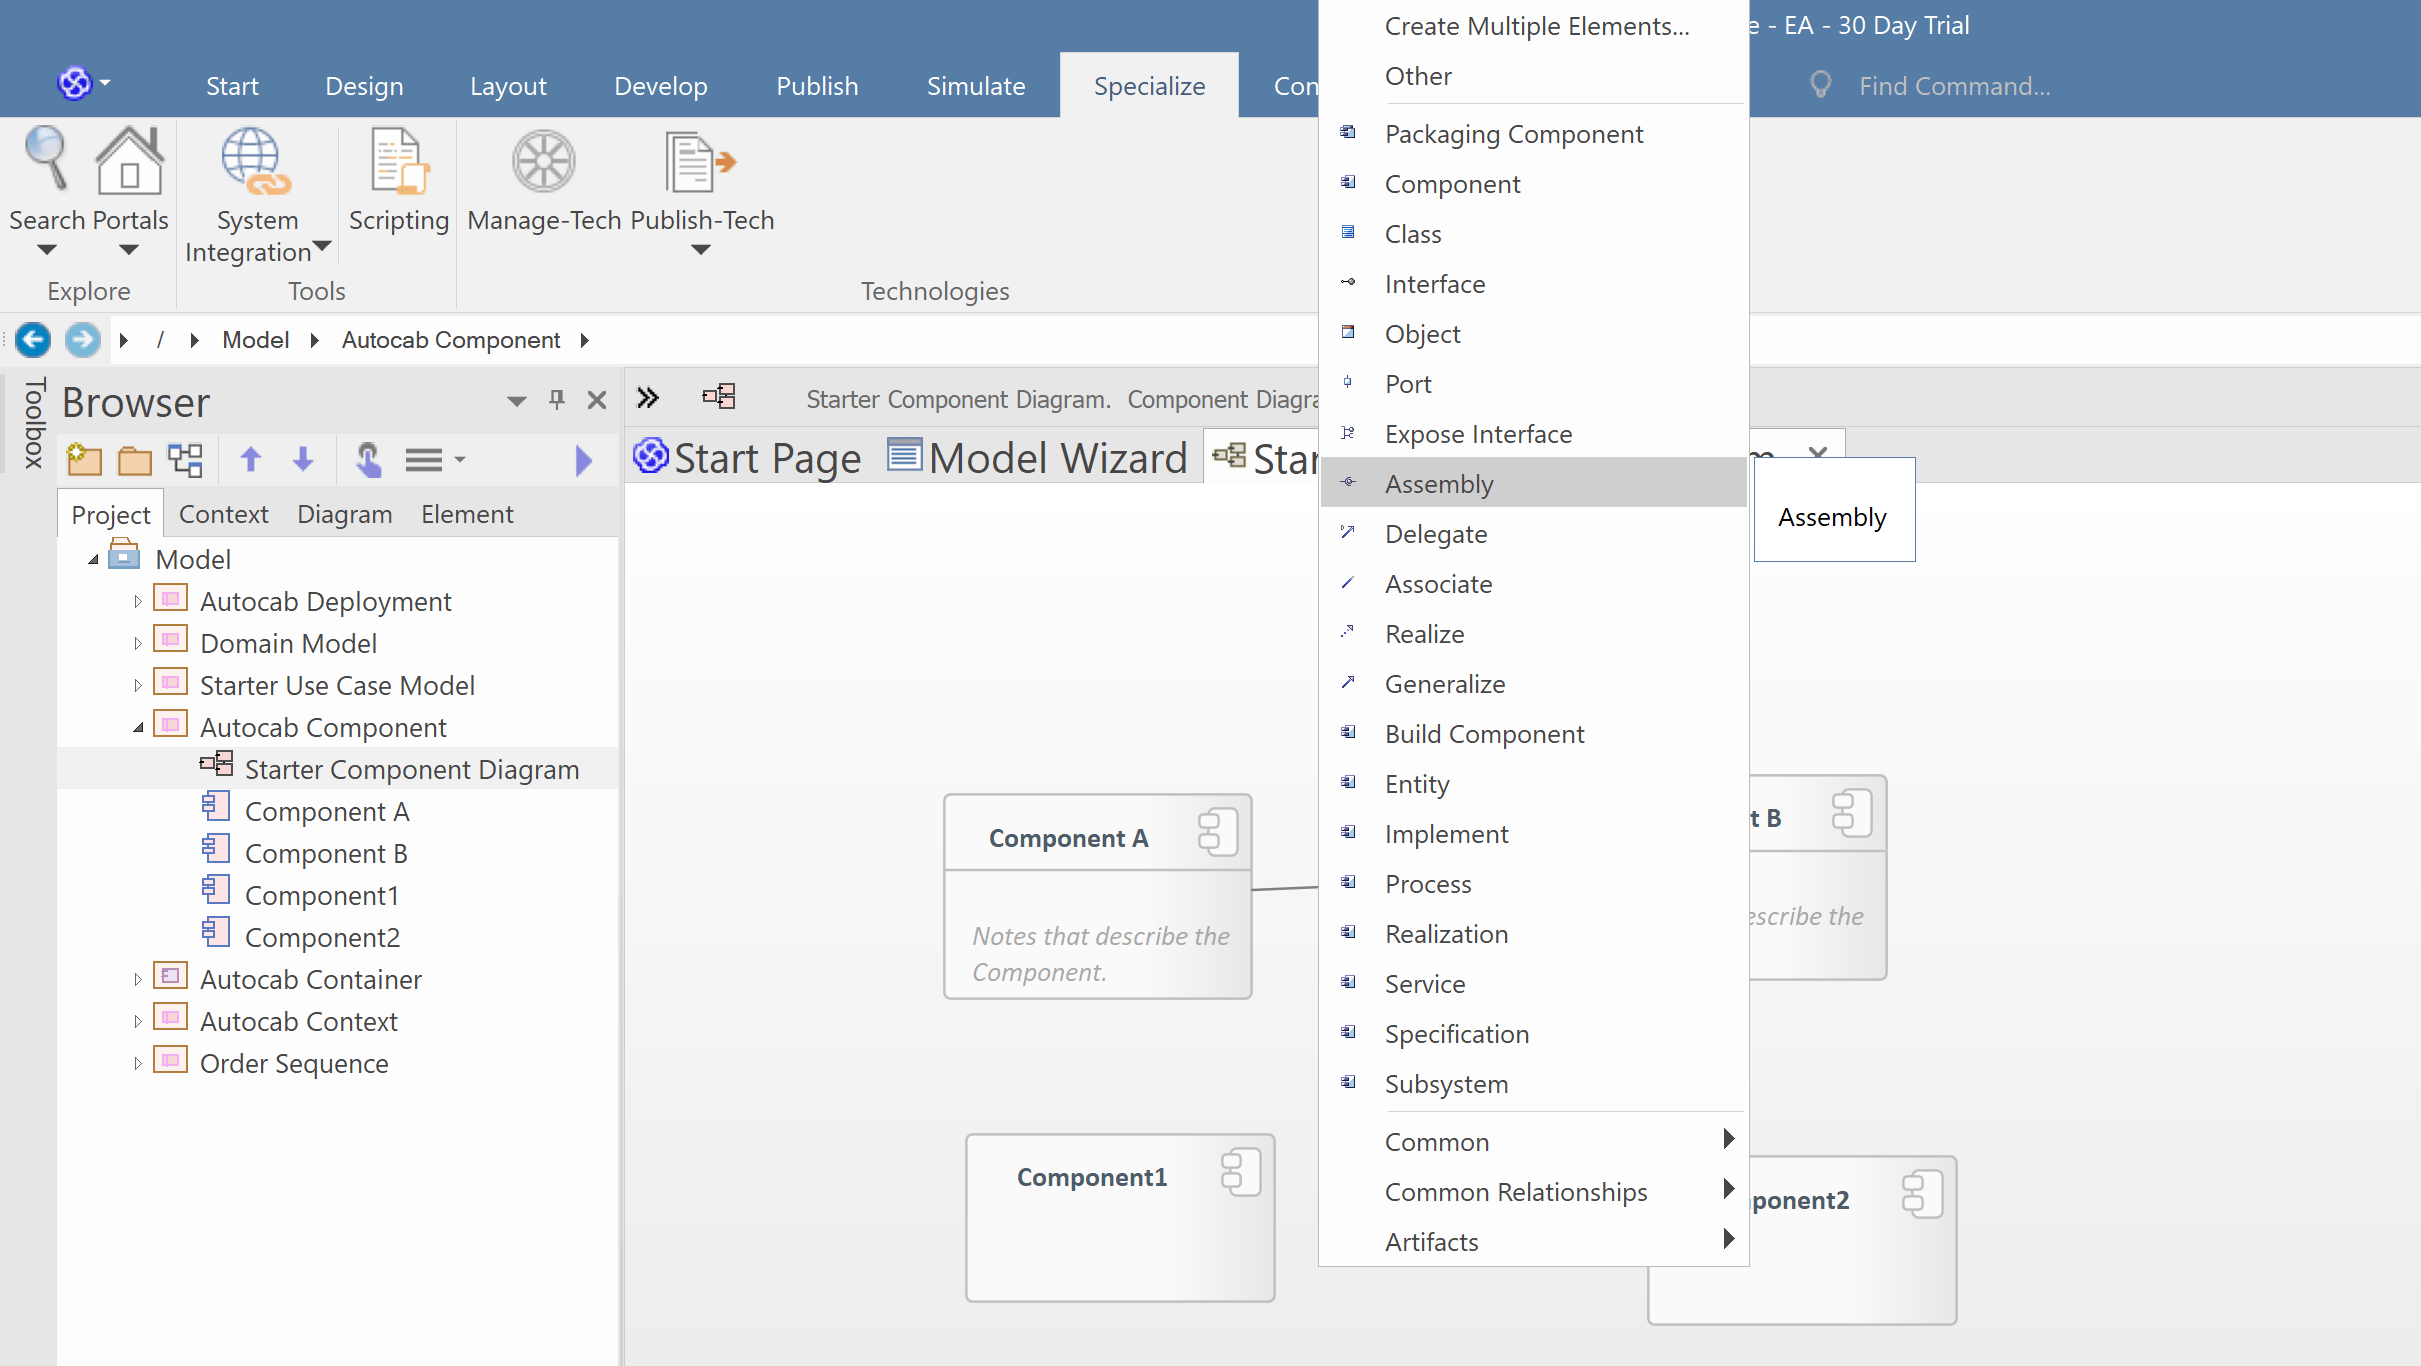Click the new diagram icon in Browser toolbar
Viewport: 2421px width, 1366px height.
(185, 459)
